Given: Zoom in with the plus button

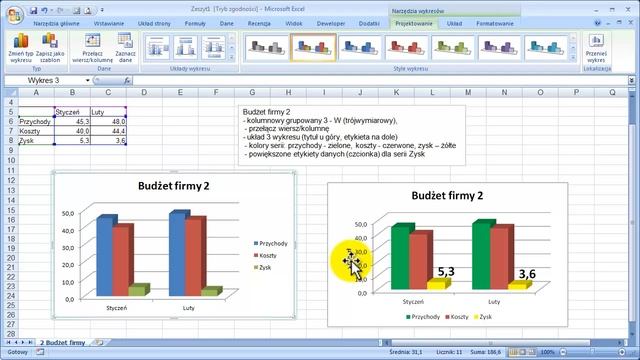Looking at the screenshot, I should click(622, 352).
